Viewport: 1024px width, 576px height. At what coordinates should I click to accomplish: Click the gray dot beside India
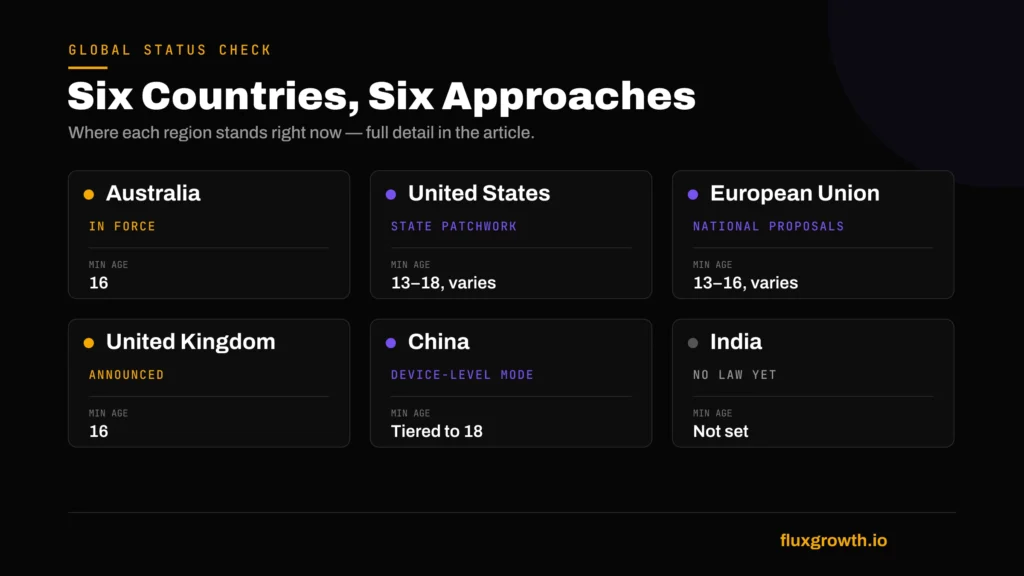click(x=693, y=343)
